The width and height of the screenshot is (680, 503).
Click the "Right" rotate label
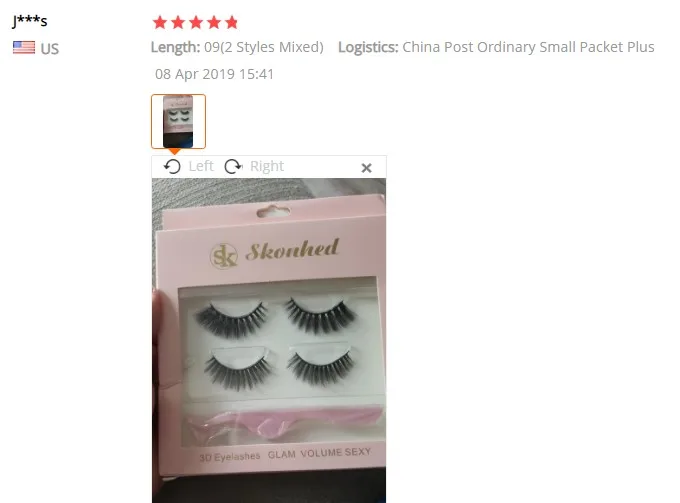(x=267, y=166)
